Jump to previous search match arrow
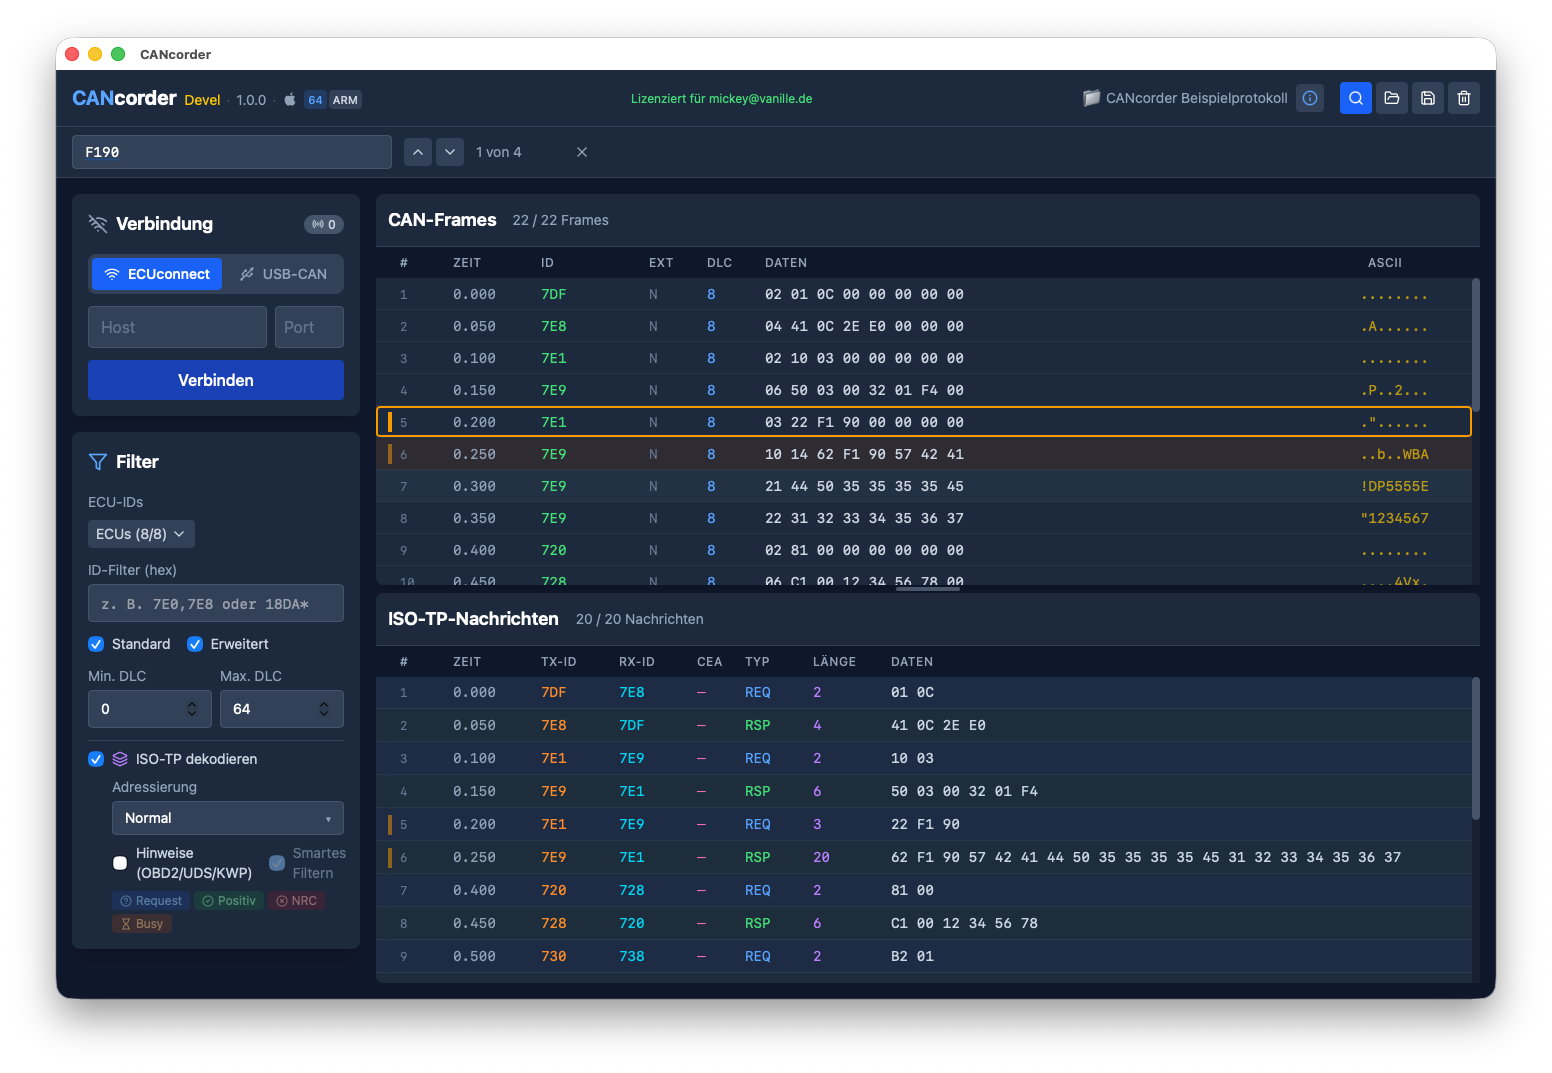The image size is (1552, 1073). (x=418, y=152)
